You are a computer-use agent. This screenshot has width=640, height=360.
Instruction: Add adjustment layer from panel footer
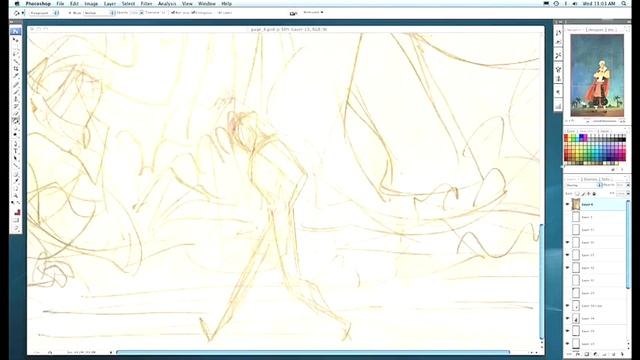point(596,354)
